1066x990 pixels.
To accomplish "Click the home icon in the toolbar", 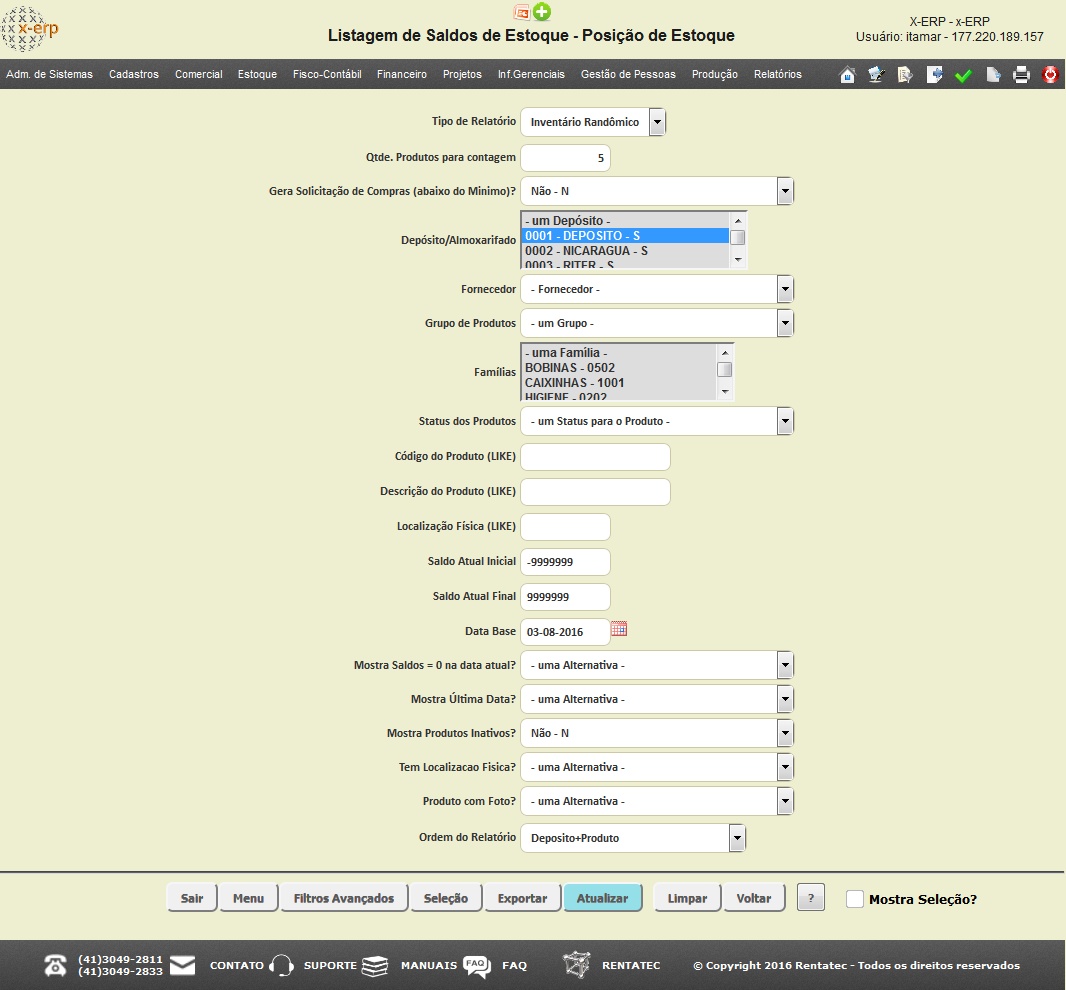I will pyautogui.click(x=847, y=75).
